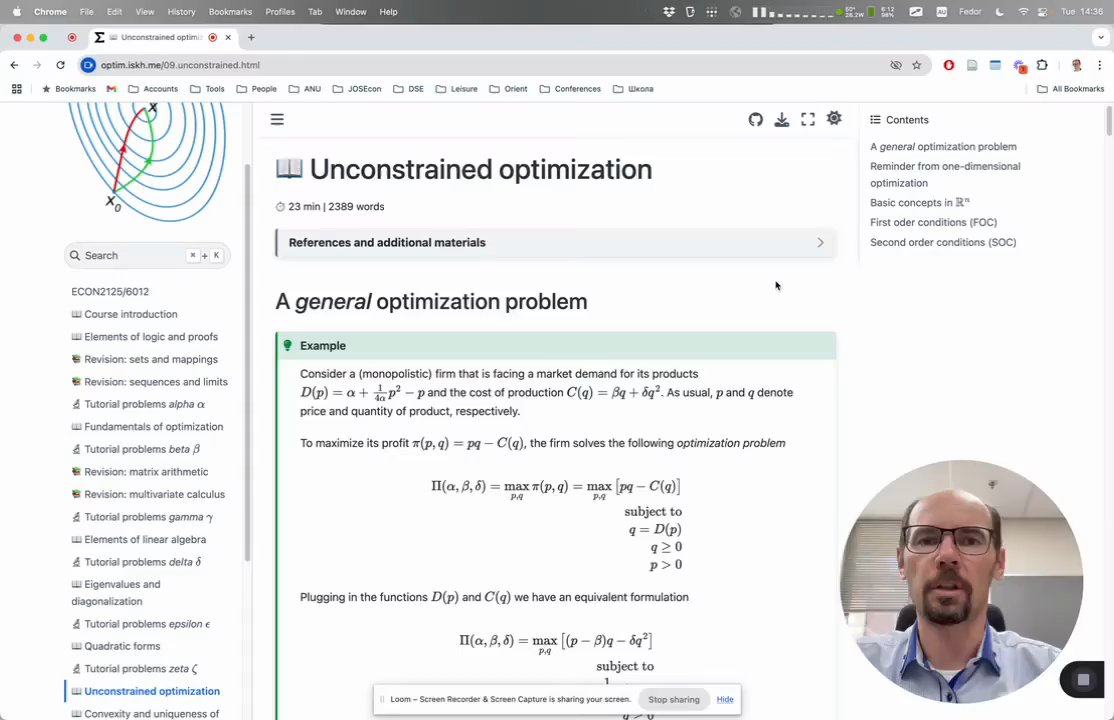The height and width of the screenshot is (720, 1114).
Task: Jump to First oder conditions (FOC)
Action: (x=933, y=222)
